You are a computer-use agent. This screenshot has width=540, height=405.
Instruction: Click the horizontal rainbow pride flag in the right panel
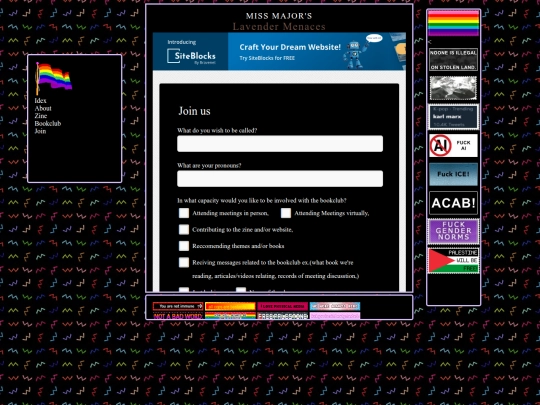453,23
